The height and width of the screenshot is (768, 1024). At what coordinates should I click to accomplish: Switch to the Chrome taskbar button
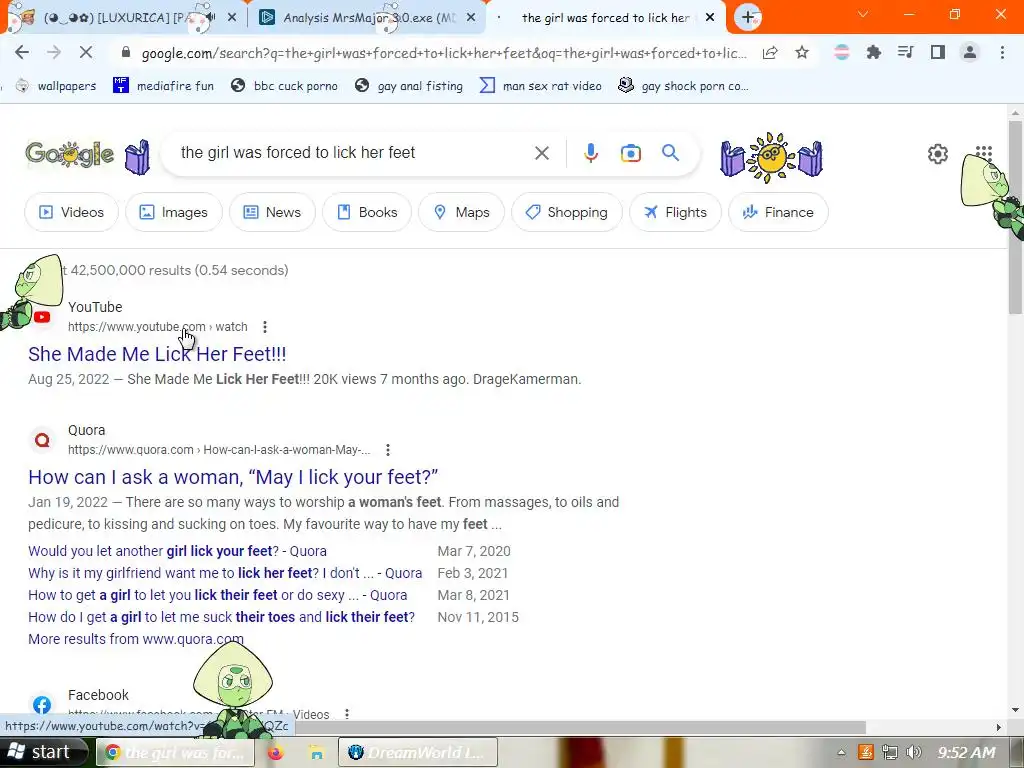pyautogui.click(x=176, y=752)
